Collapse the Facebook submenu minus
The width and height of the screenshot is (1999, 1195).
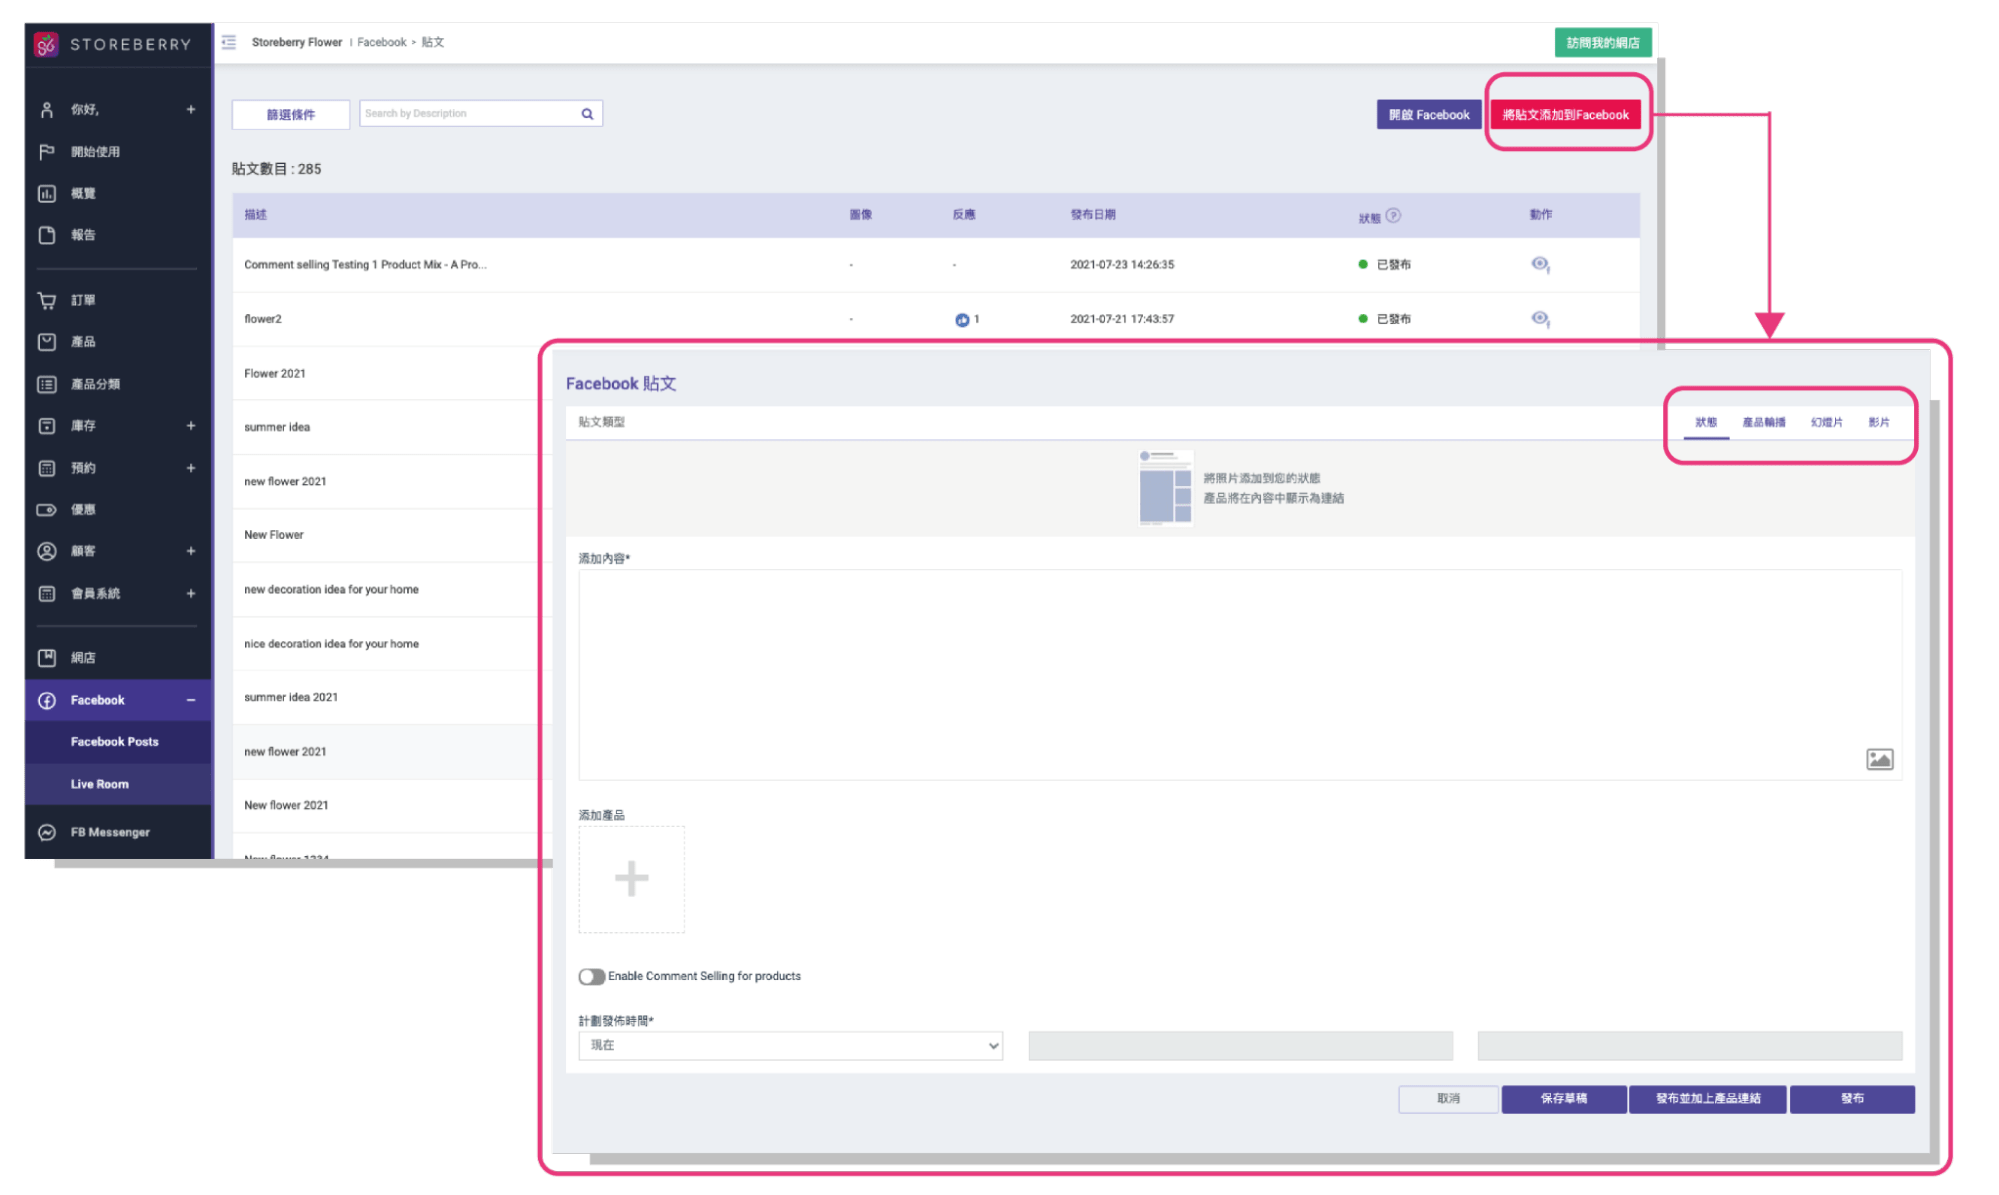pos(190,700)
